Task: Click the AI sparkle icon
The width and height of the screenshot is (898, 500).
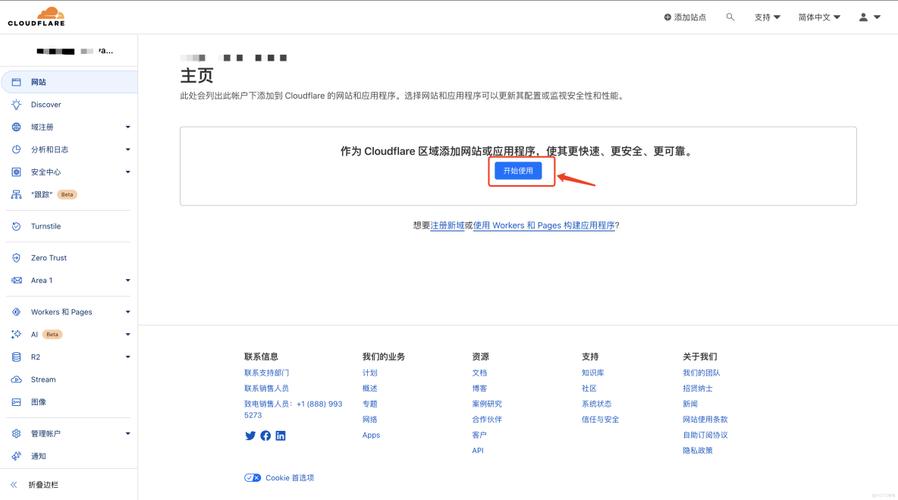Action: [17, 334]
